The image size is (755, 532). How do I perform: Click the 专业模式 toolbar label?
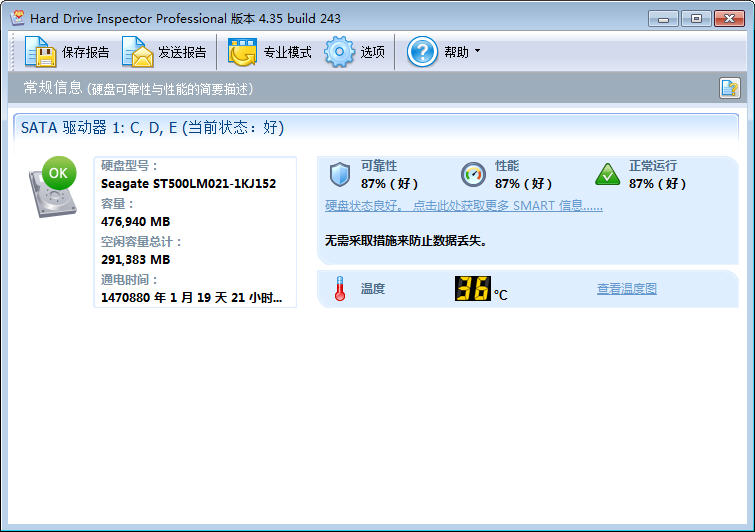(287, 52)
